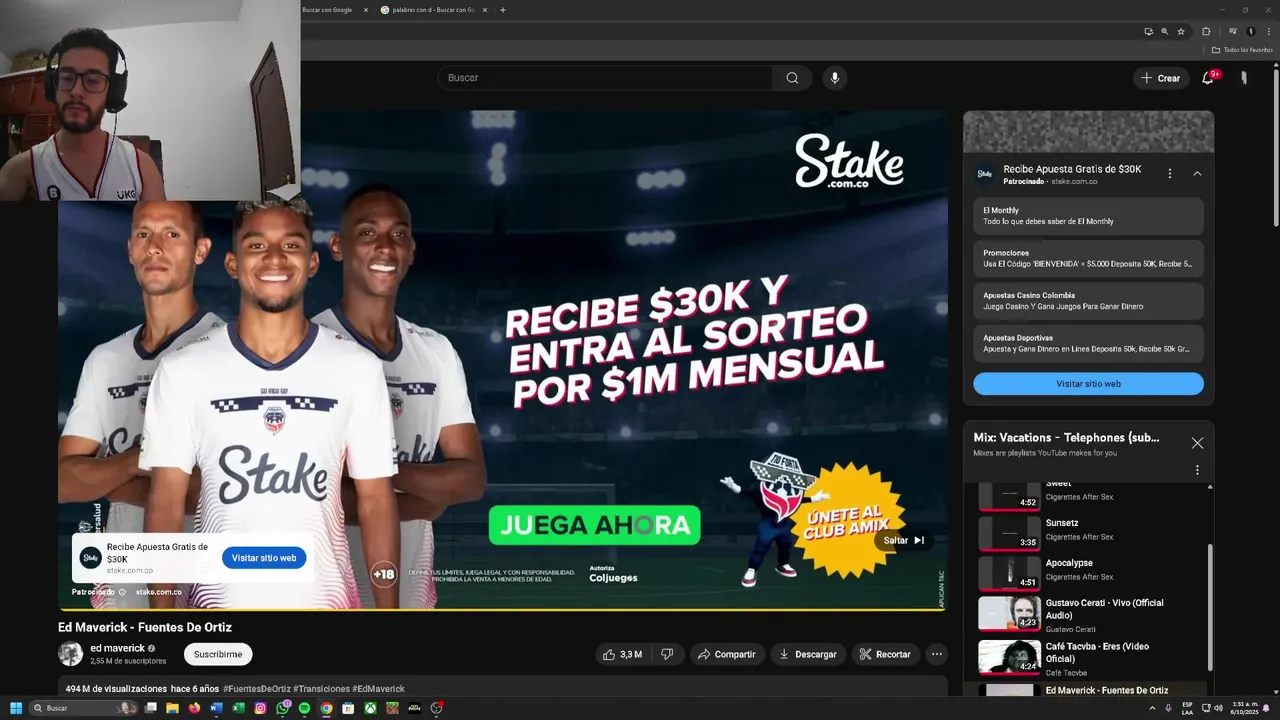1280x720 pixels.
Task: Open Apuestas Deportivas link card
Action: (1088, 343)
